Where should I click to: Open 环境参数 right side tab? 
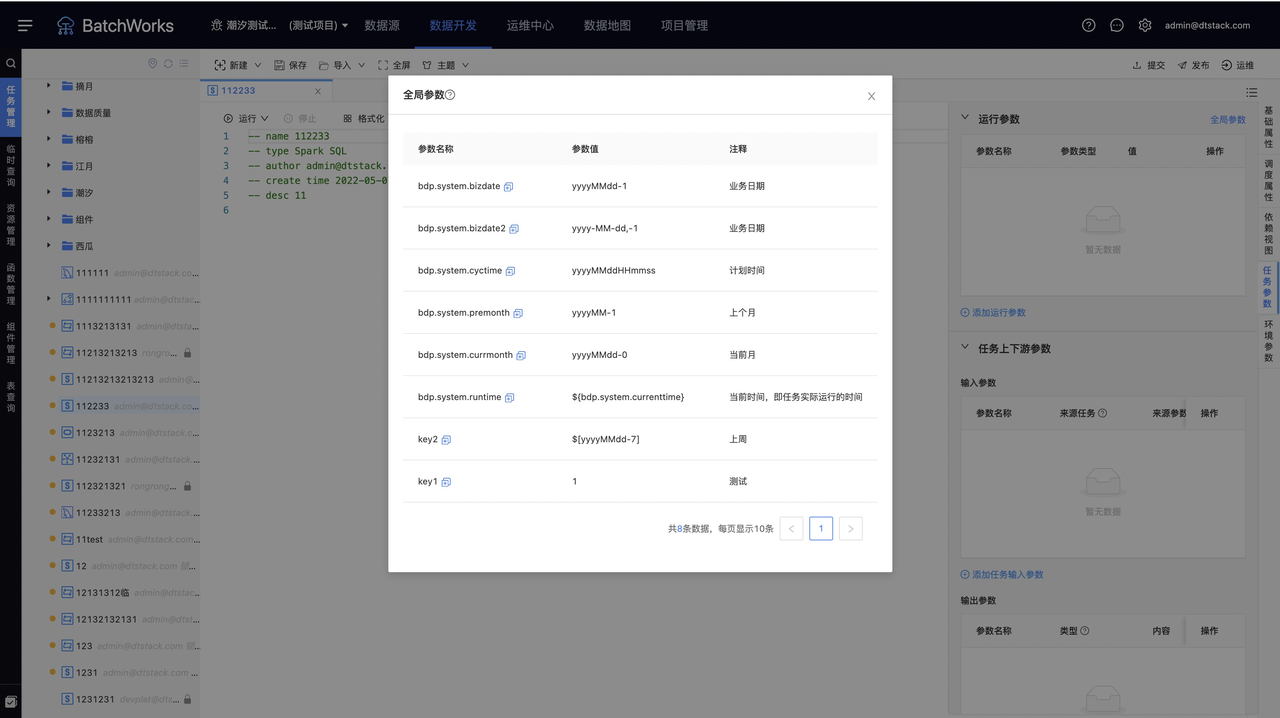tap(1268, 341)
